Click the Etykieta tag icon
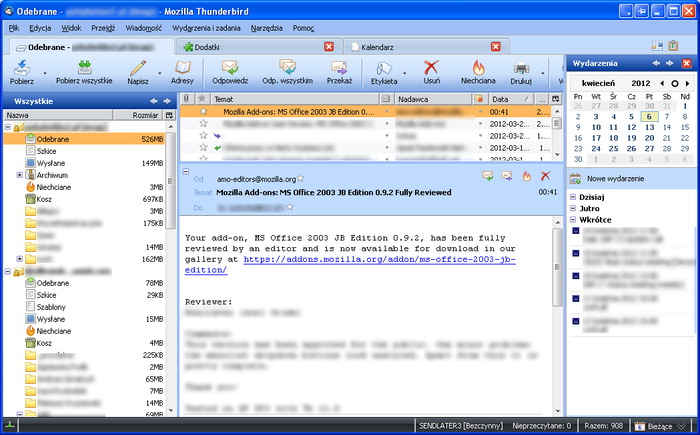Viewport: 700px width, 435px height. pos(384,68)
